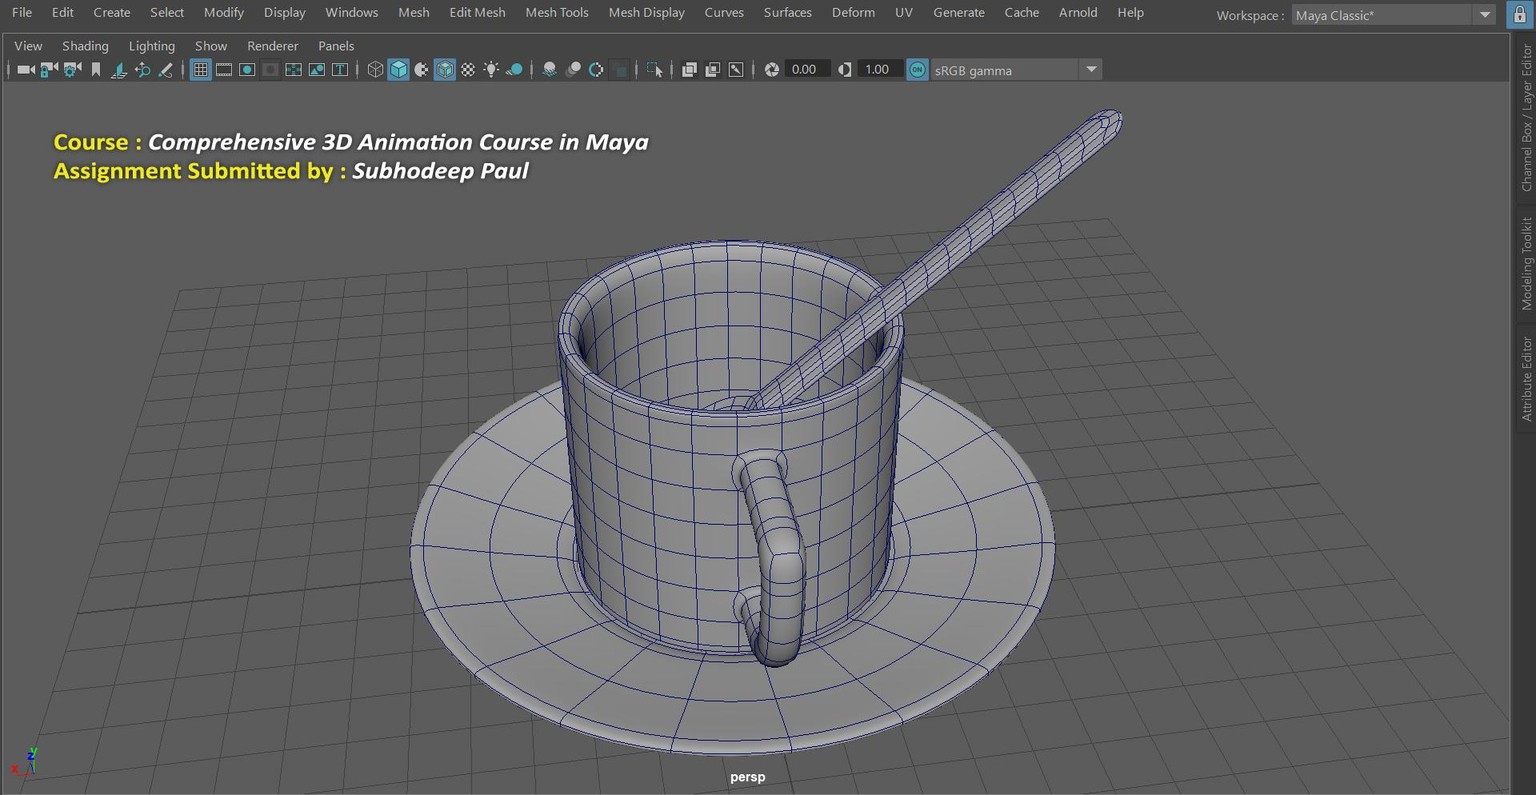Click the Image Plane icon
This screenshot has width=1536, height=795.
pos(118,70)
